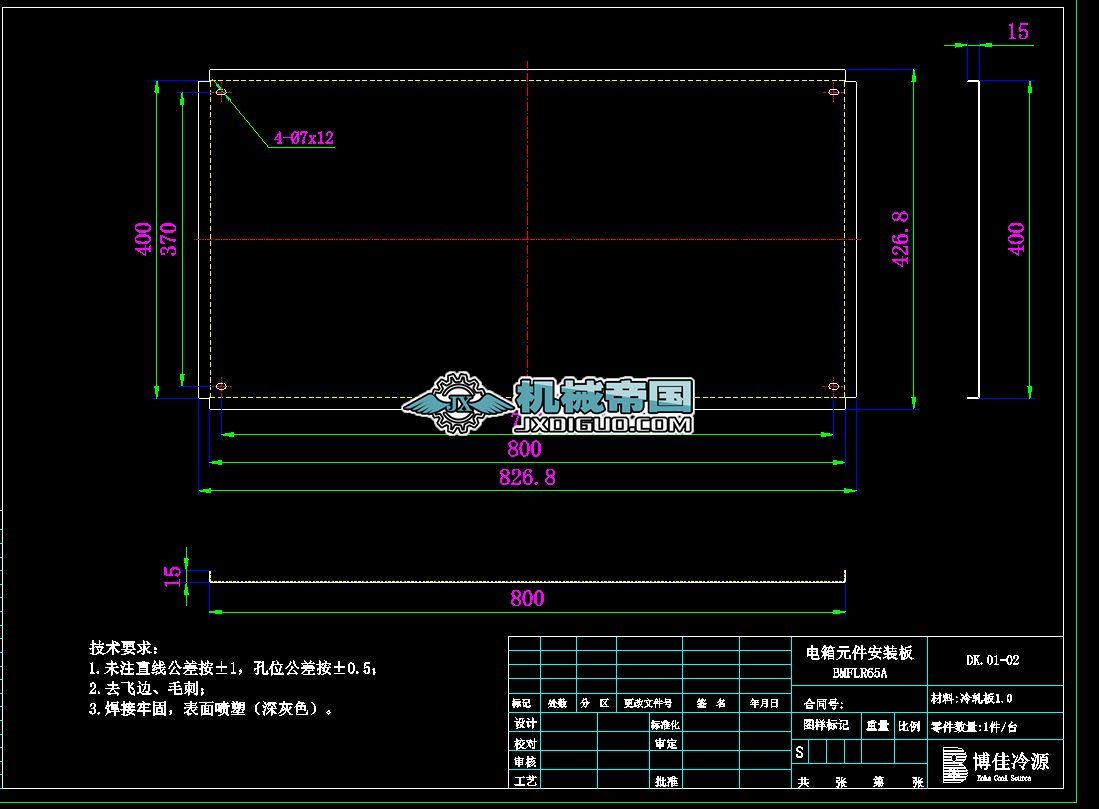
Task: Click the bottom-right mounting hole symbol
Action: point(834,384)
